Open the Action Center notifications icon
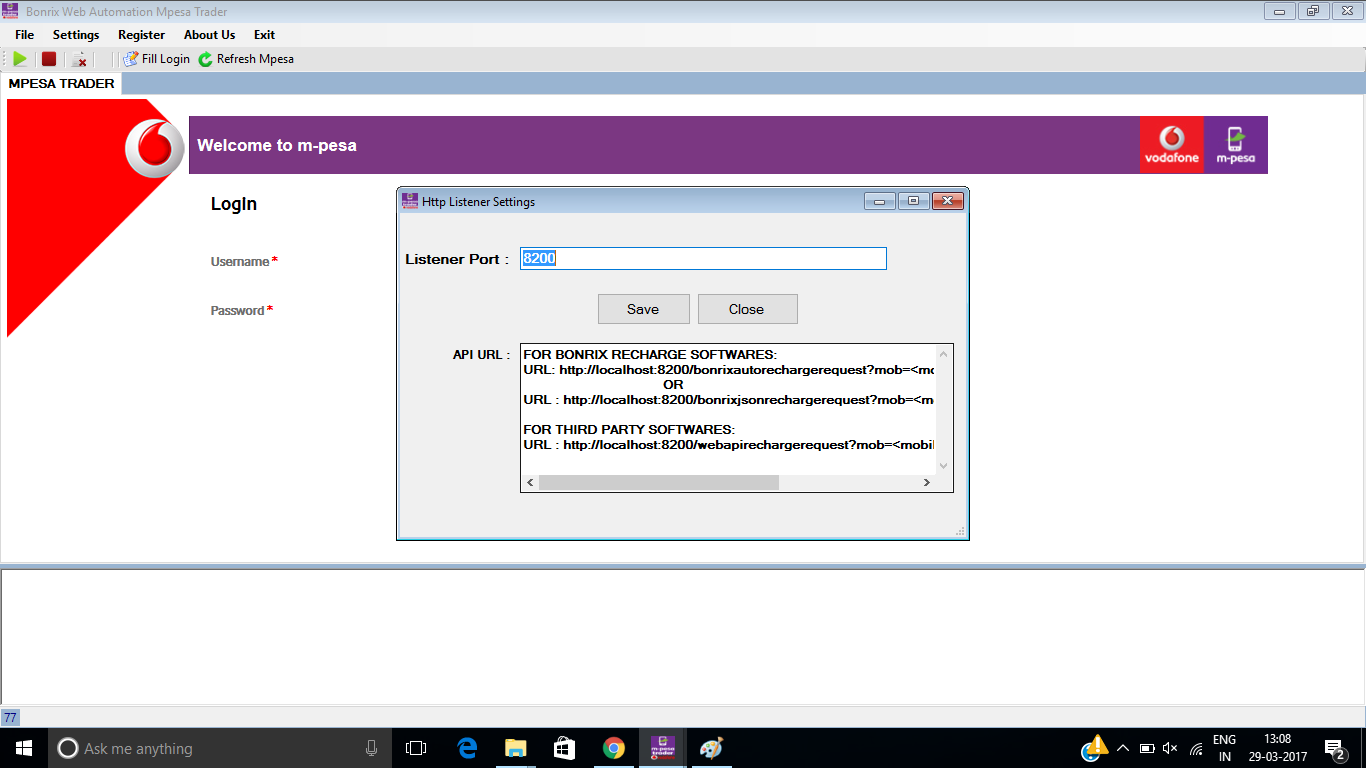The width and height of the screenshot is (1366, 768). (x=1335, y=748)
